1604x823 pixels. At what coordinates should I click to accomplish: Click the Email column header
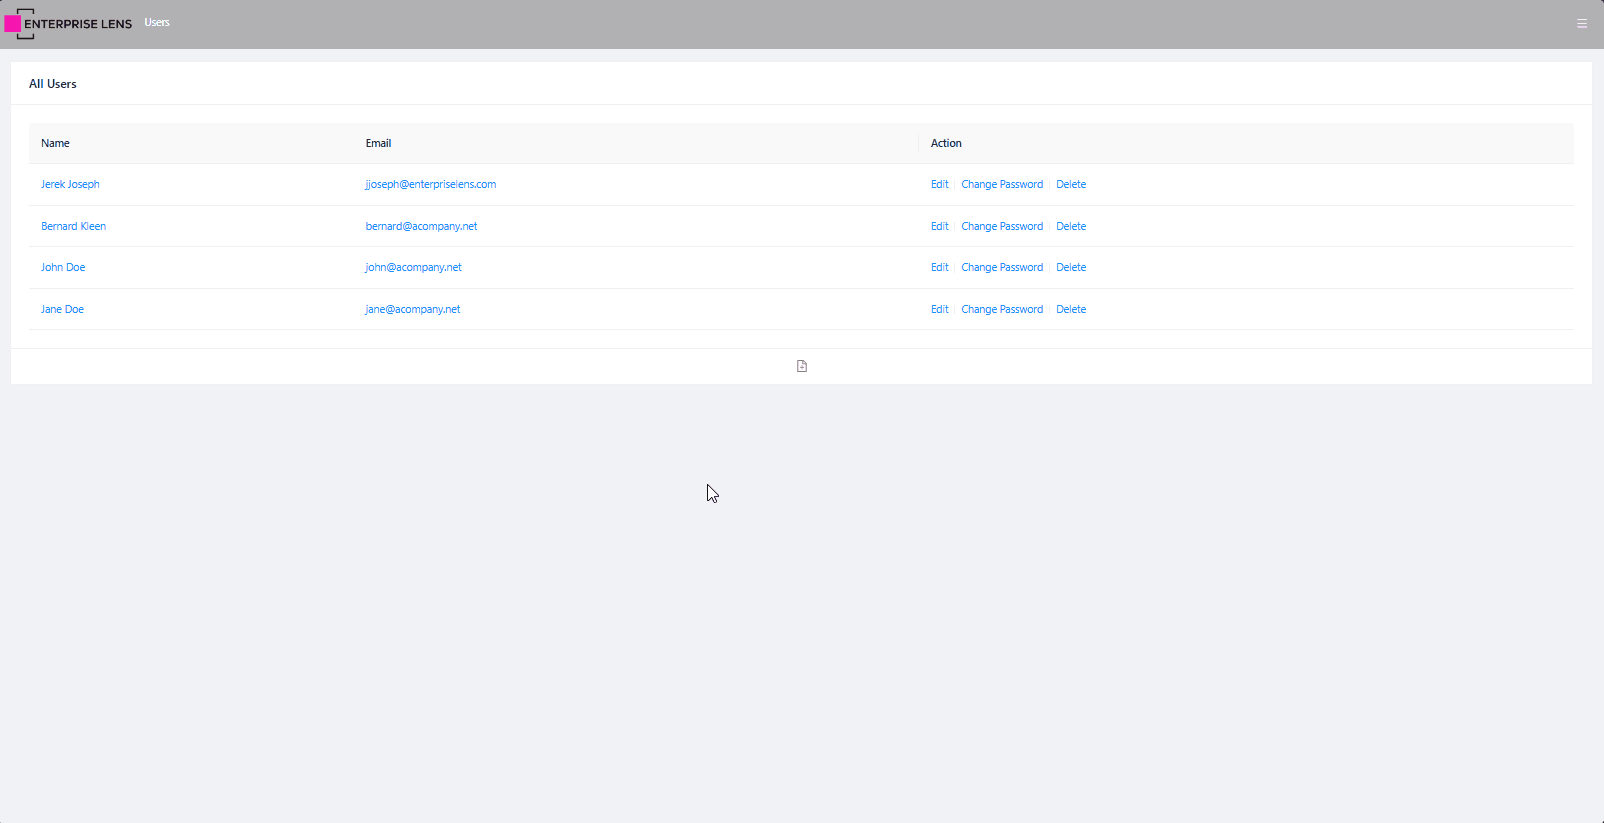(378, 144)
